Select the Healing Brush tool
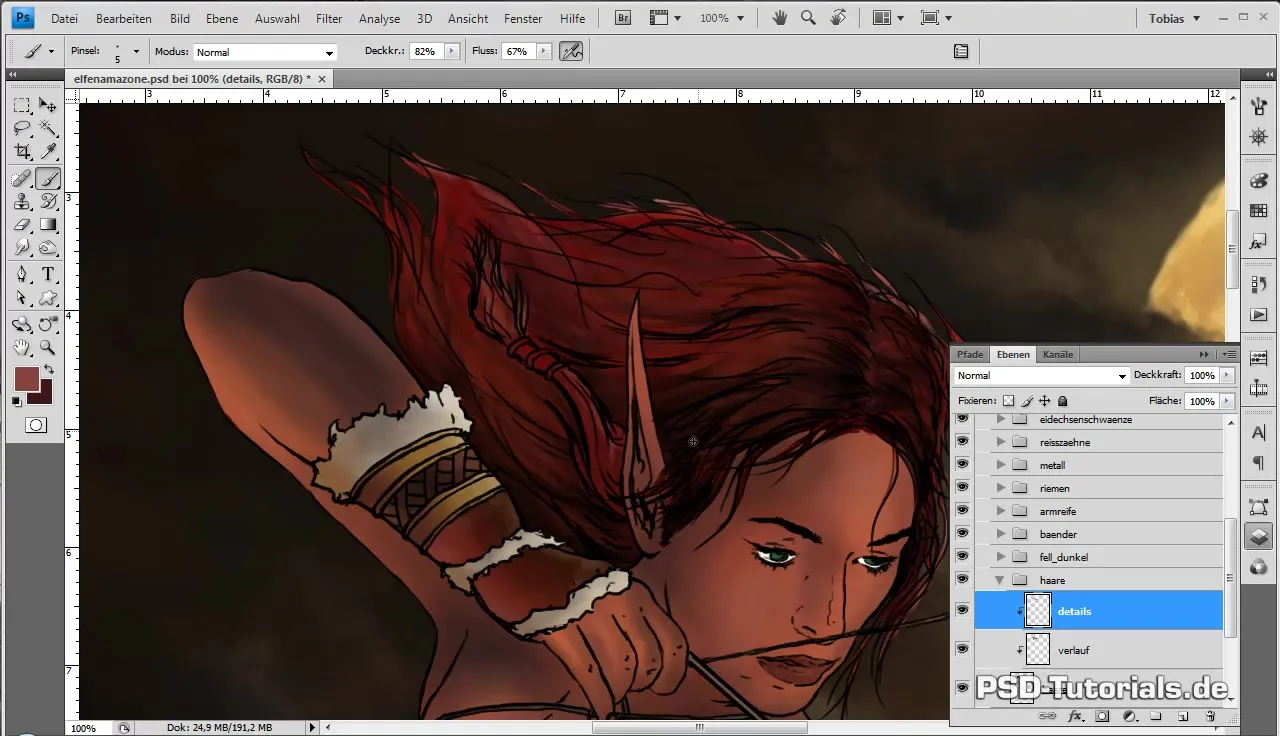The image size is (1280, 736). click(22, 179)
